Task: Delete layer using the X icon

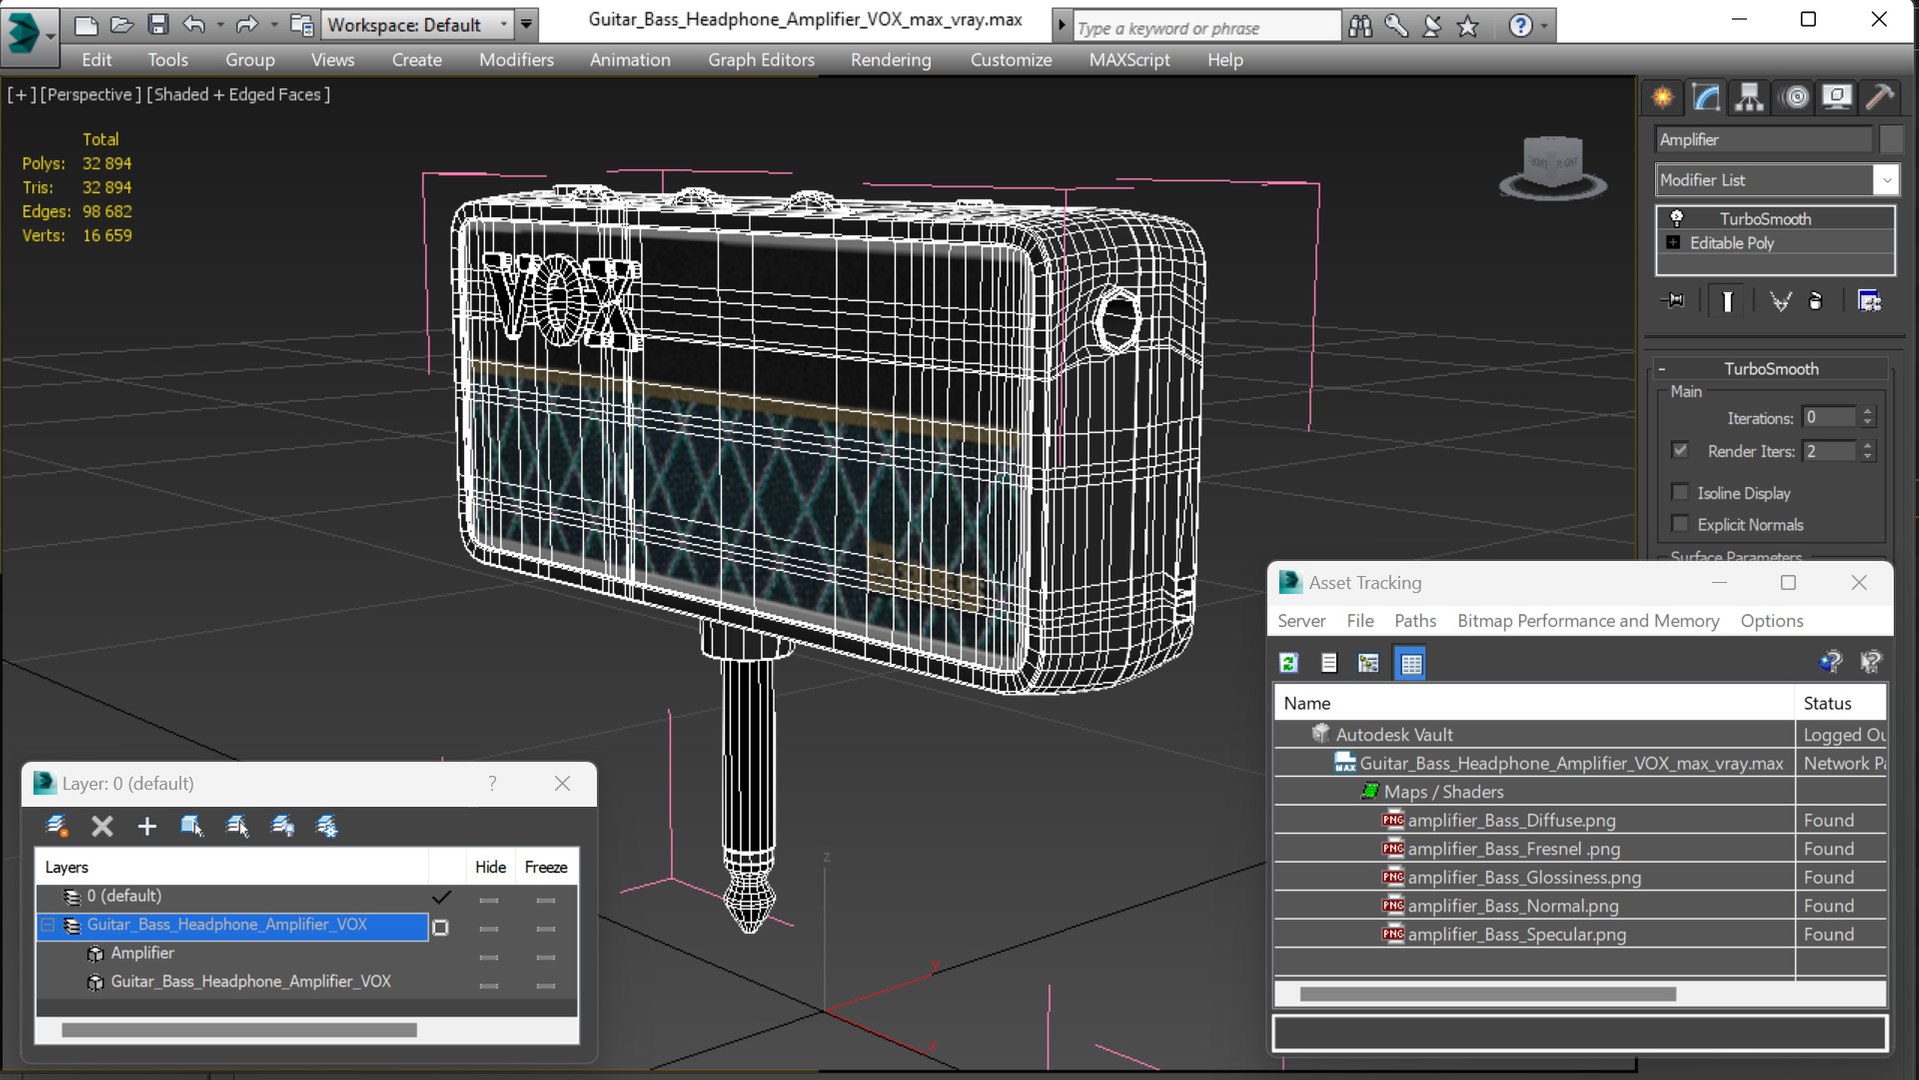Action: (x=102, y=826)
